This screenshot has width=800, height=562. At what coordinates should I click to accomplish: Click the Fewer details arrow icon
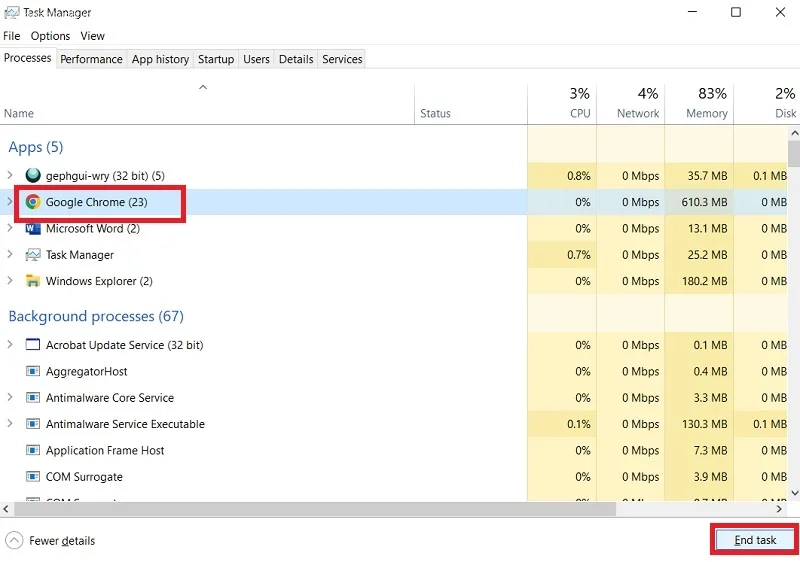click(14, 541)
